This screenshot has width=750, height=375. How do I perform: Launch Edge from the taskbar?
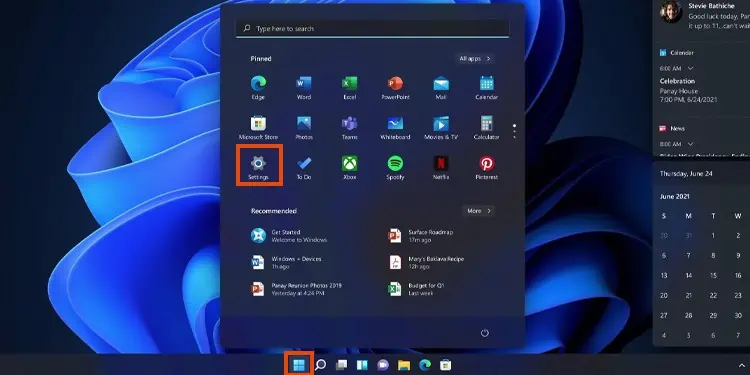pyautogui.click(x=425, y=365)
